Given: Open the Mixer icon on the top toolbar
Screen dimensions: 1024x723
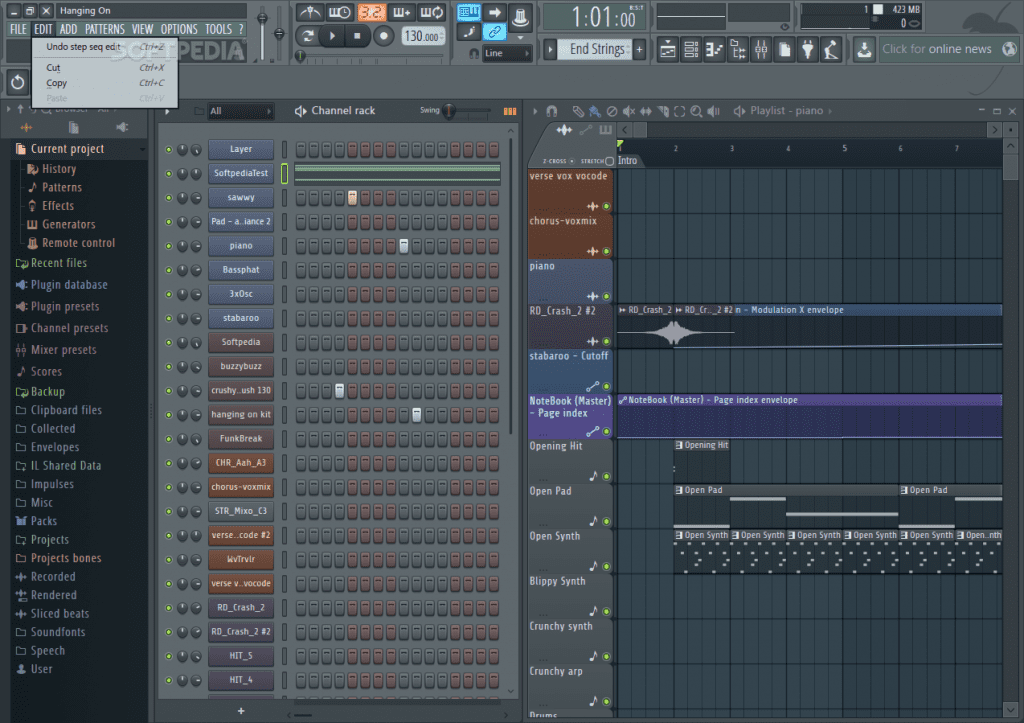Looking at the screenshot, I should pyautogui.click(x=761, y=48).
